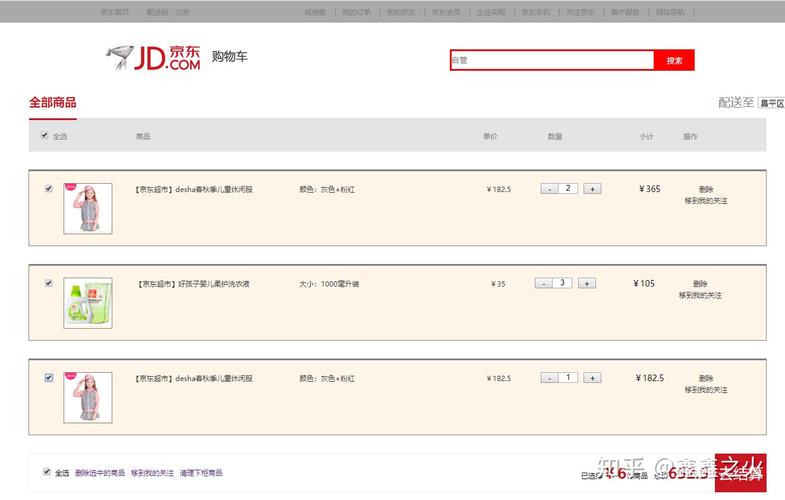Click 删除 for the desha item with quantity 2

point(706,189)
